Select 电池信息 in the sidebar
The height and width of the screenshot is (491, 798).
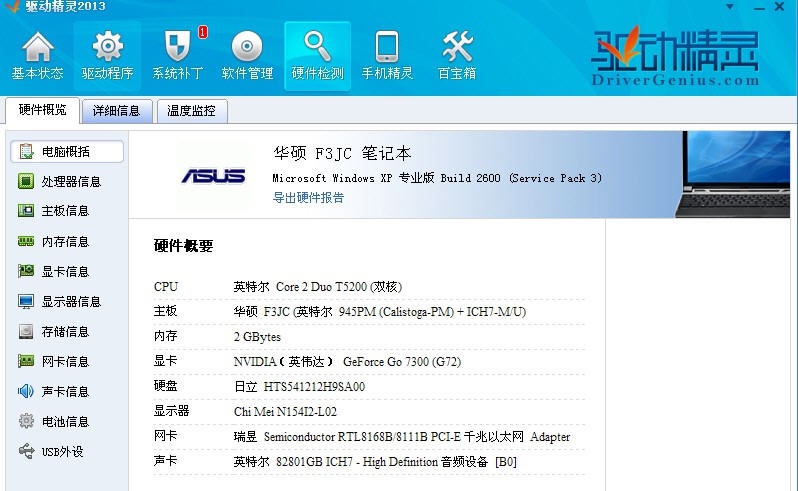(x=65, y=422)
